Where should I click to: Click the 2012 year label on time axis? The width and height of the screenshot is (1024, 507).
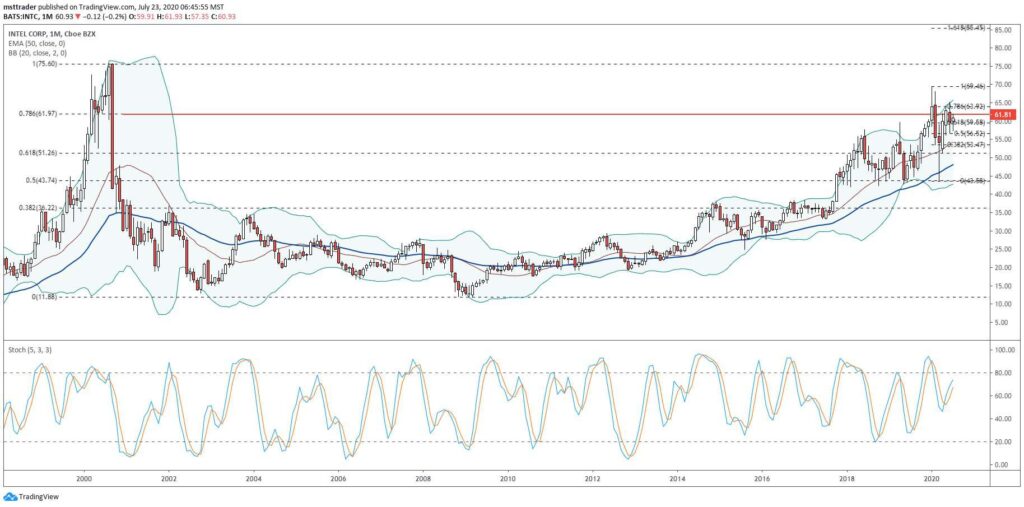[593, 478]
